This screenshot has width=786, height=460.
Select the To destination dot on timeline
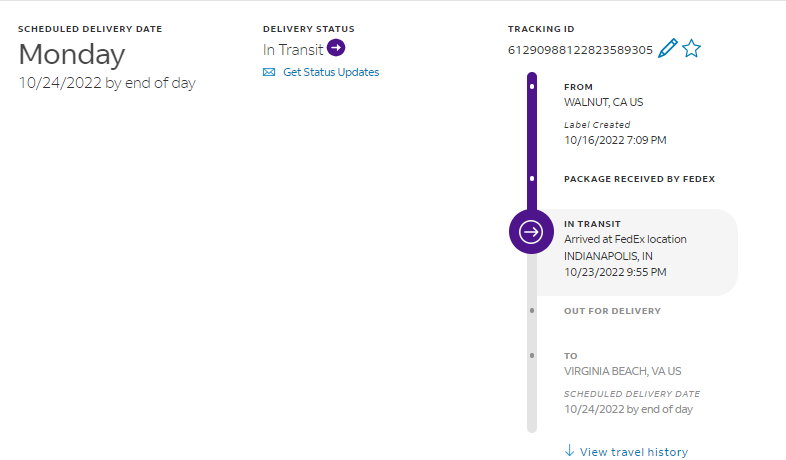[532, 355]
